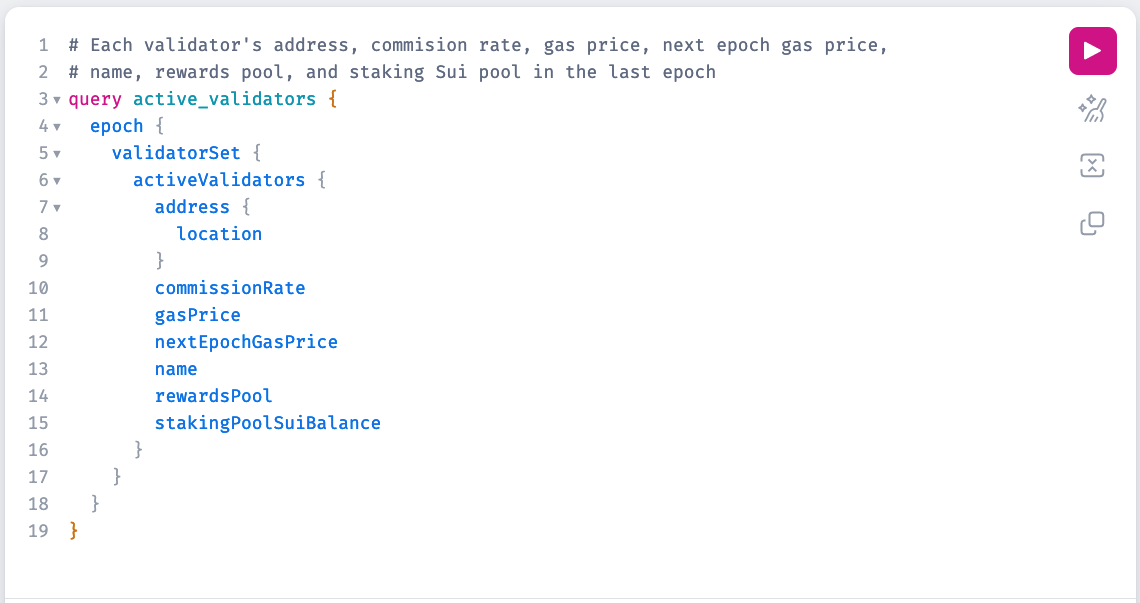Click the name field on line 13

pyautogui.click(x=176, y=369)
